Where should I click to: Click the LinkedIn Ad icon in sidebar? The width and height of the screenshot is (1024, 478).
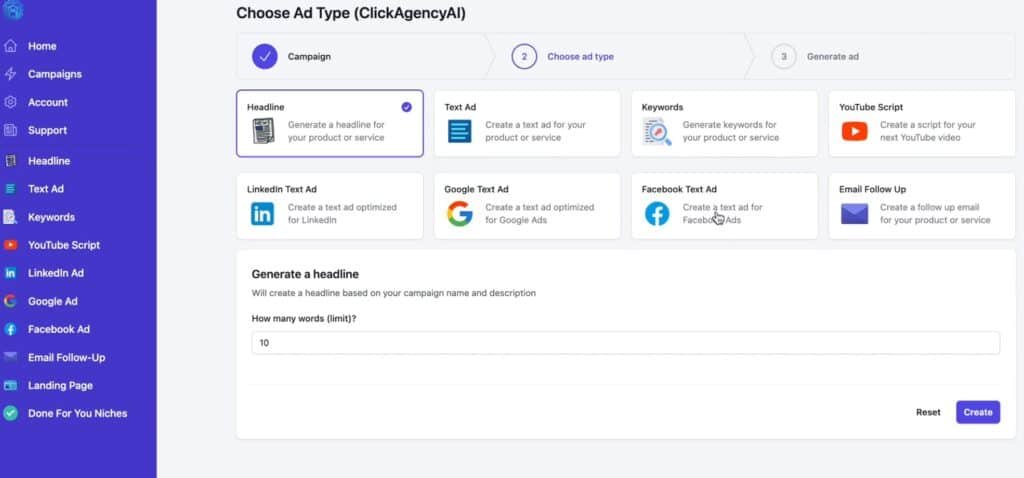click(10, 273)
